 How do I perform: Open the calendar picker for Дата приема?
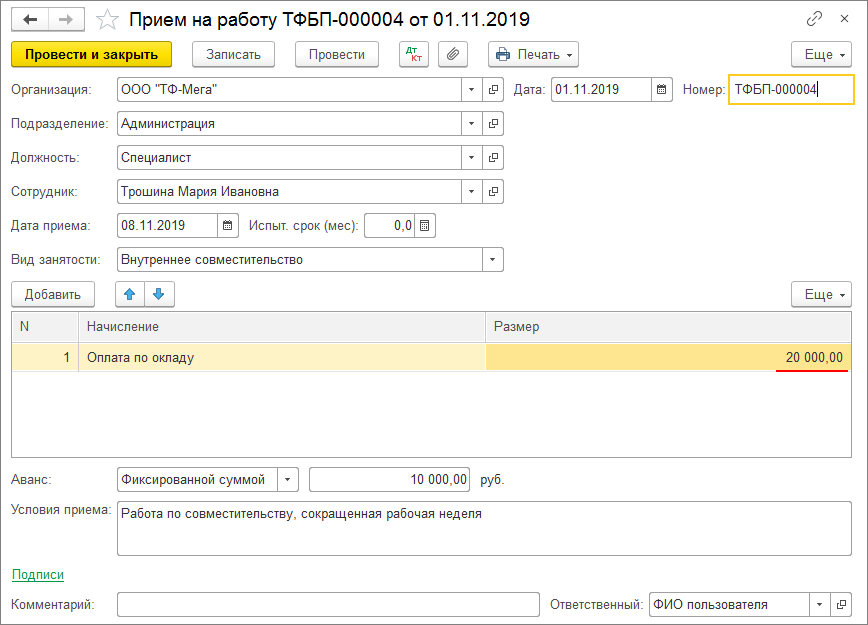(x=228, y=226)
